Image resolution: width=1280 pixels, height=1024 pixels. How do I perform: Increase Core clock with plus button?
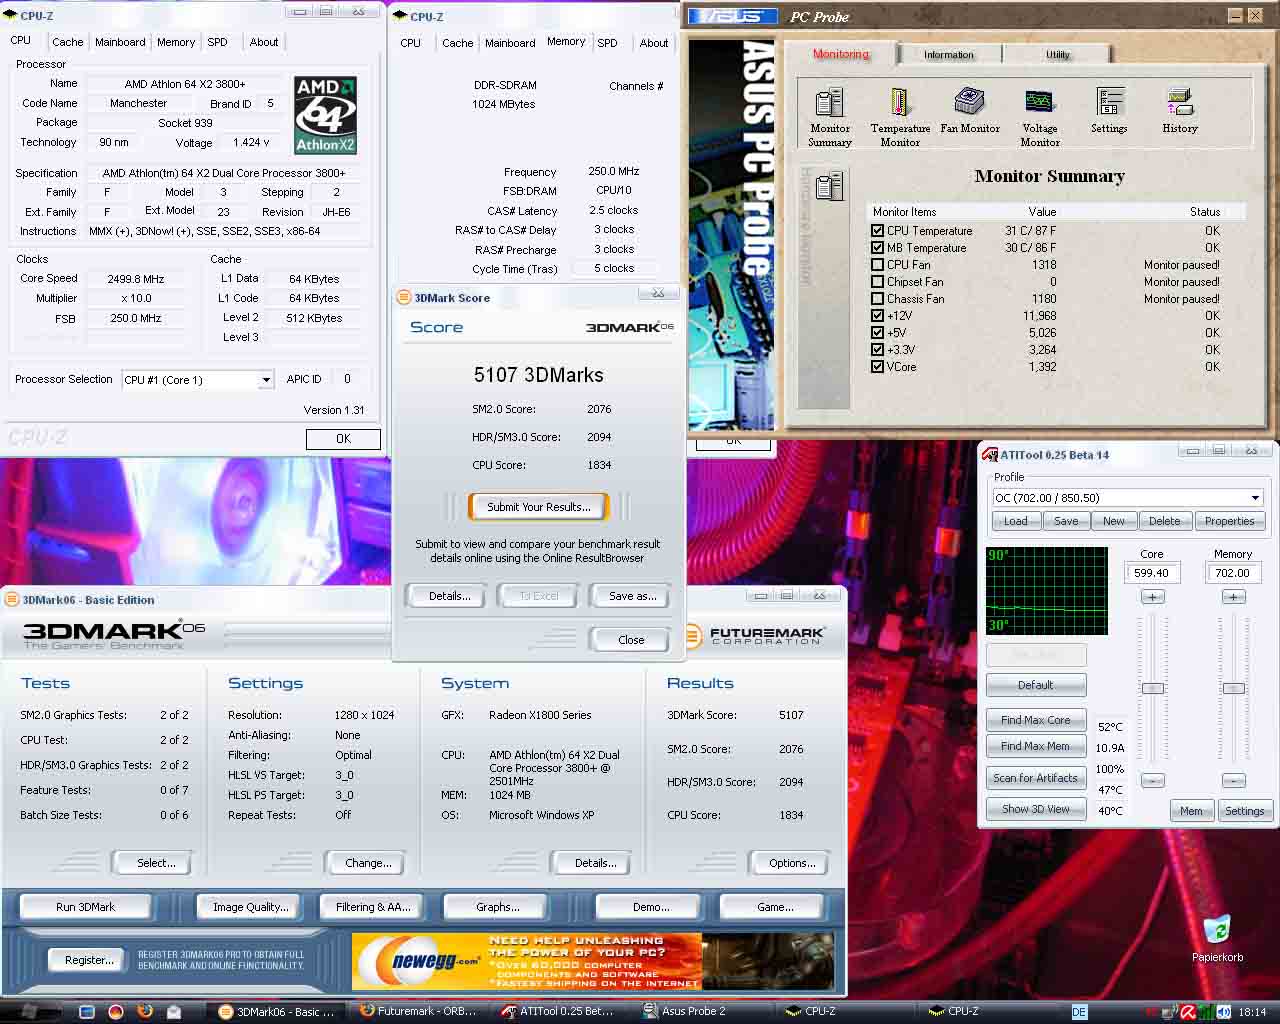pos(1152,597)
